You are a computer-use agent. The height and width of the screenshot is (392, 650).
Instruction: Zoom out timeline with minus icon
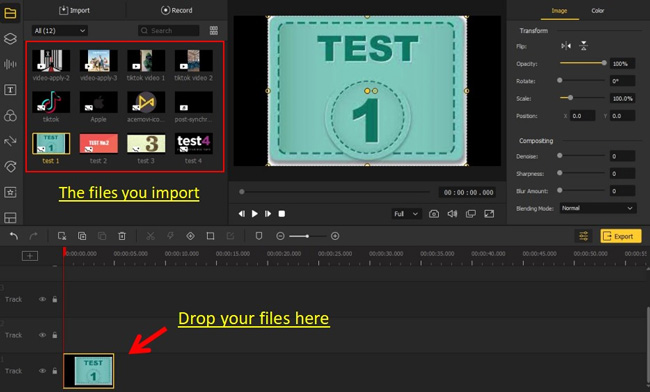(x=280, y=236)
